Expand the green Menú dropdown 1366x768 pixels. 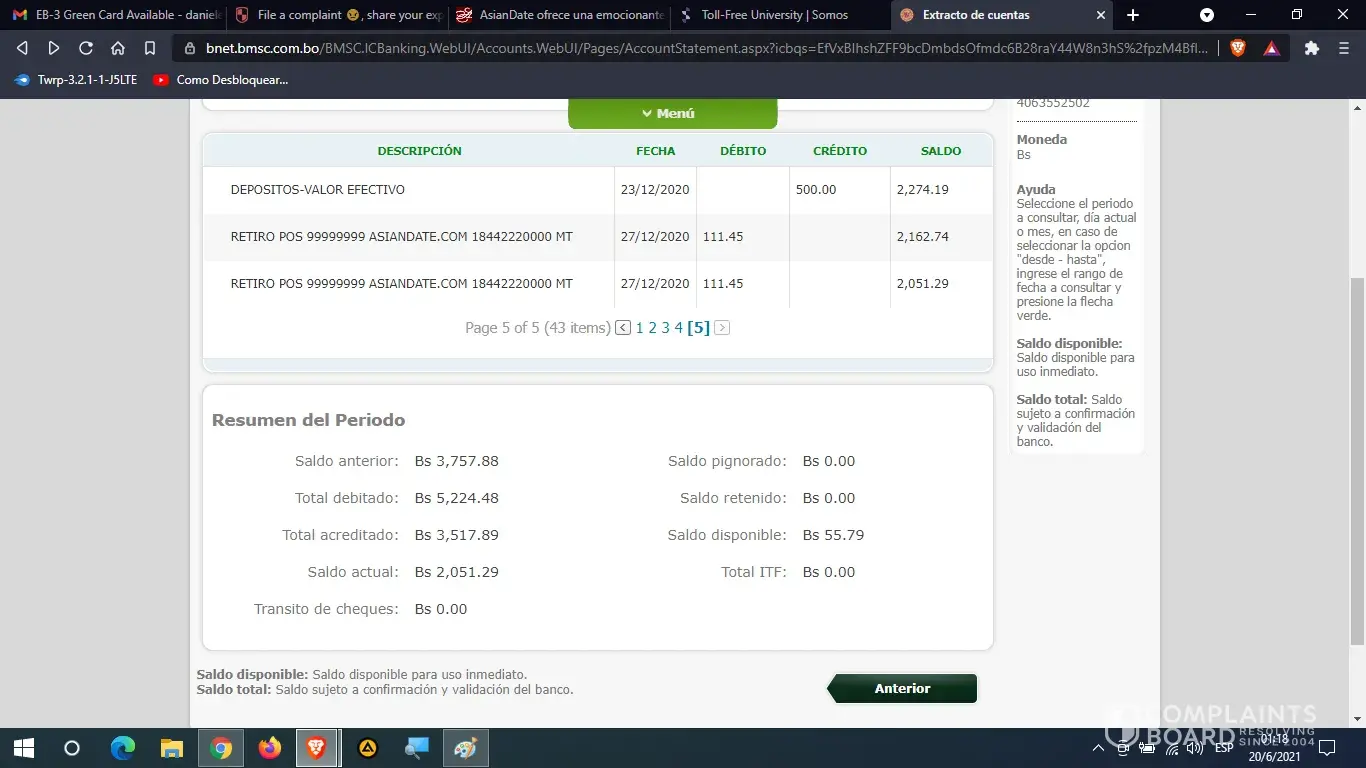[x=672, y=114]
